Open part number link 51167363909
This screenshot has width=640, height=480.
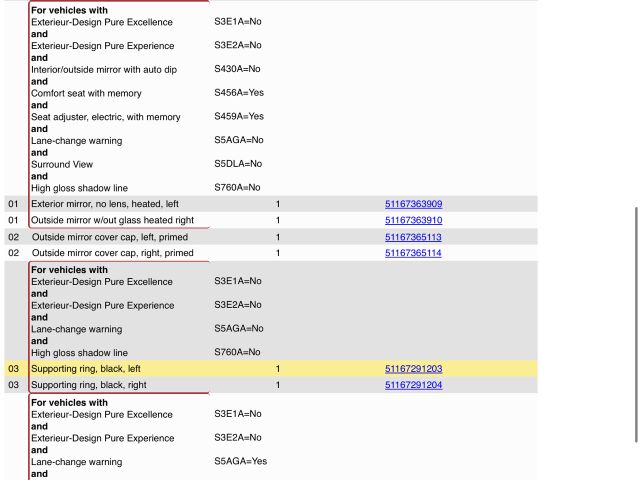(x=413, y=204)
